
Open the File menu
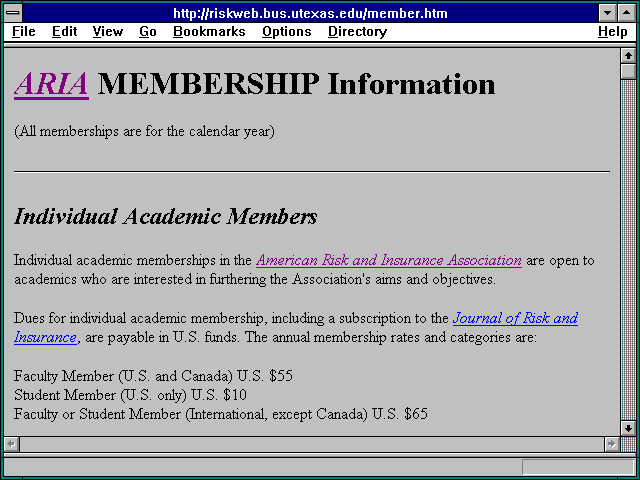(24, 31)
